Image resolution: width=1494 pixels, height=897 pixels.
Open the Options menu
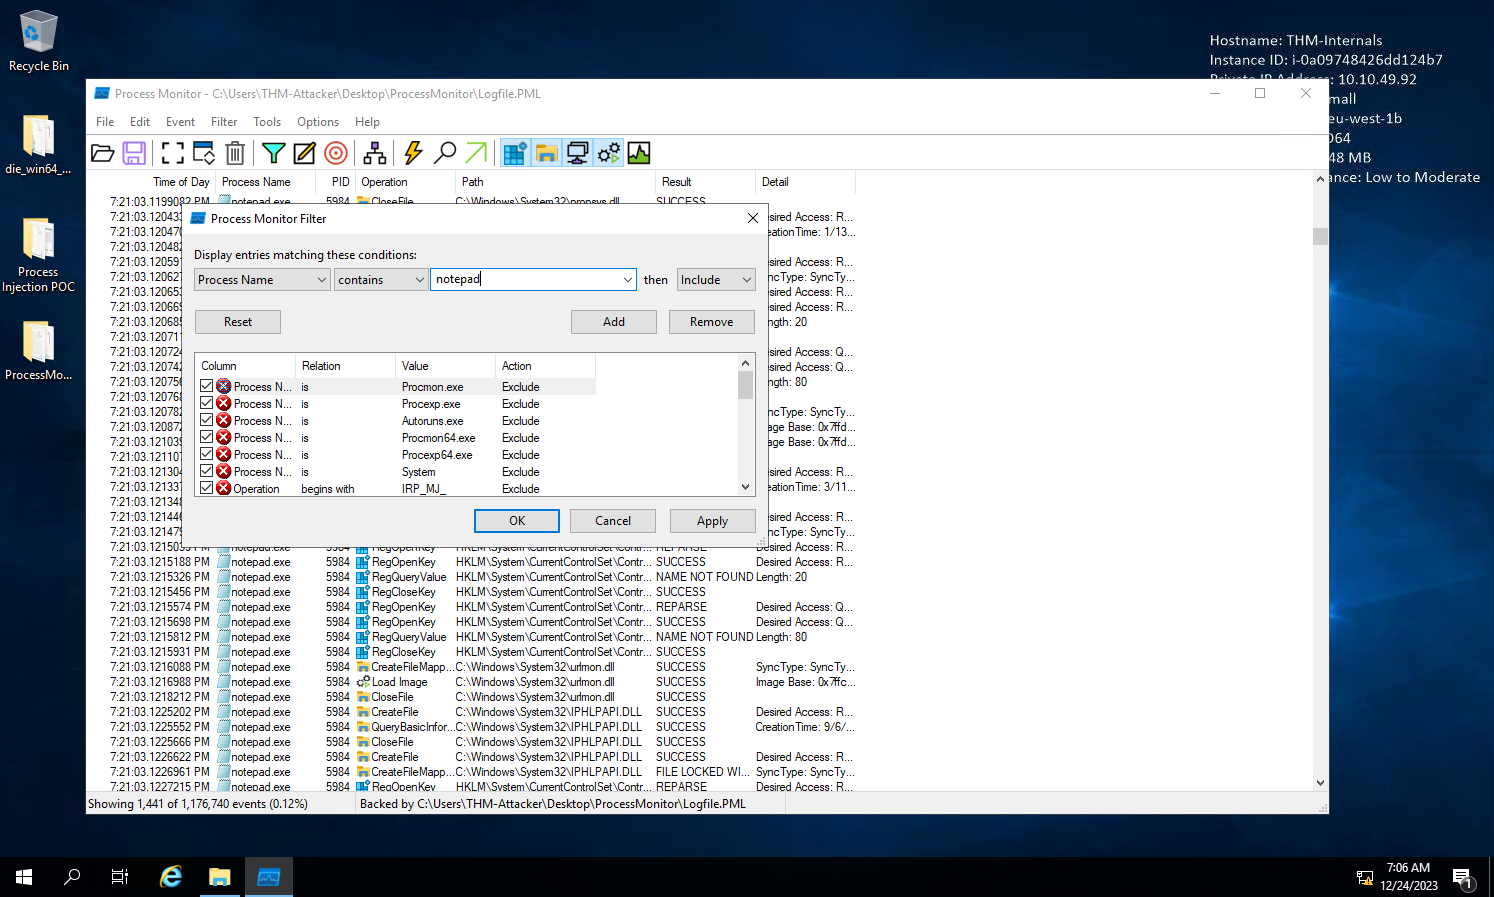click(x=318, y=122)
